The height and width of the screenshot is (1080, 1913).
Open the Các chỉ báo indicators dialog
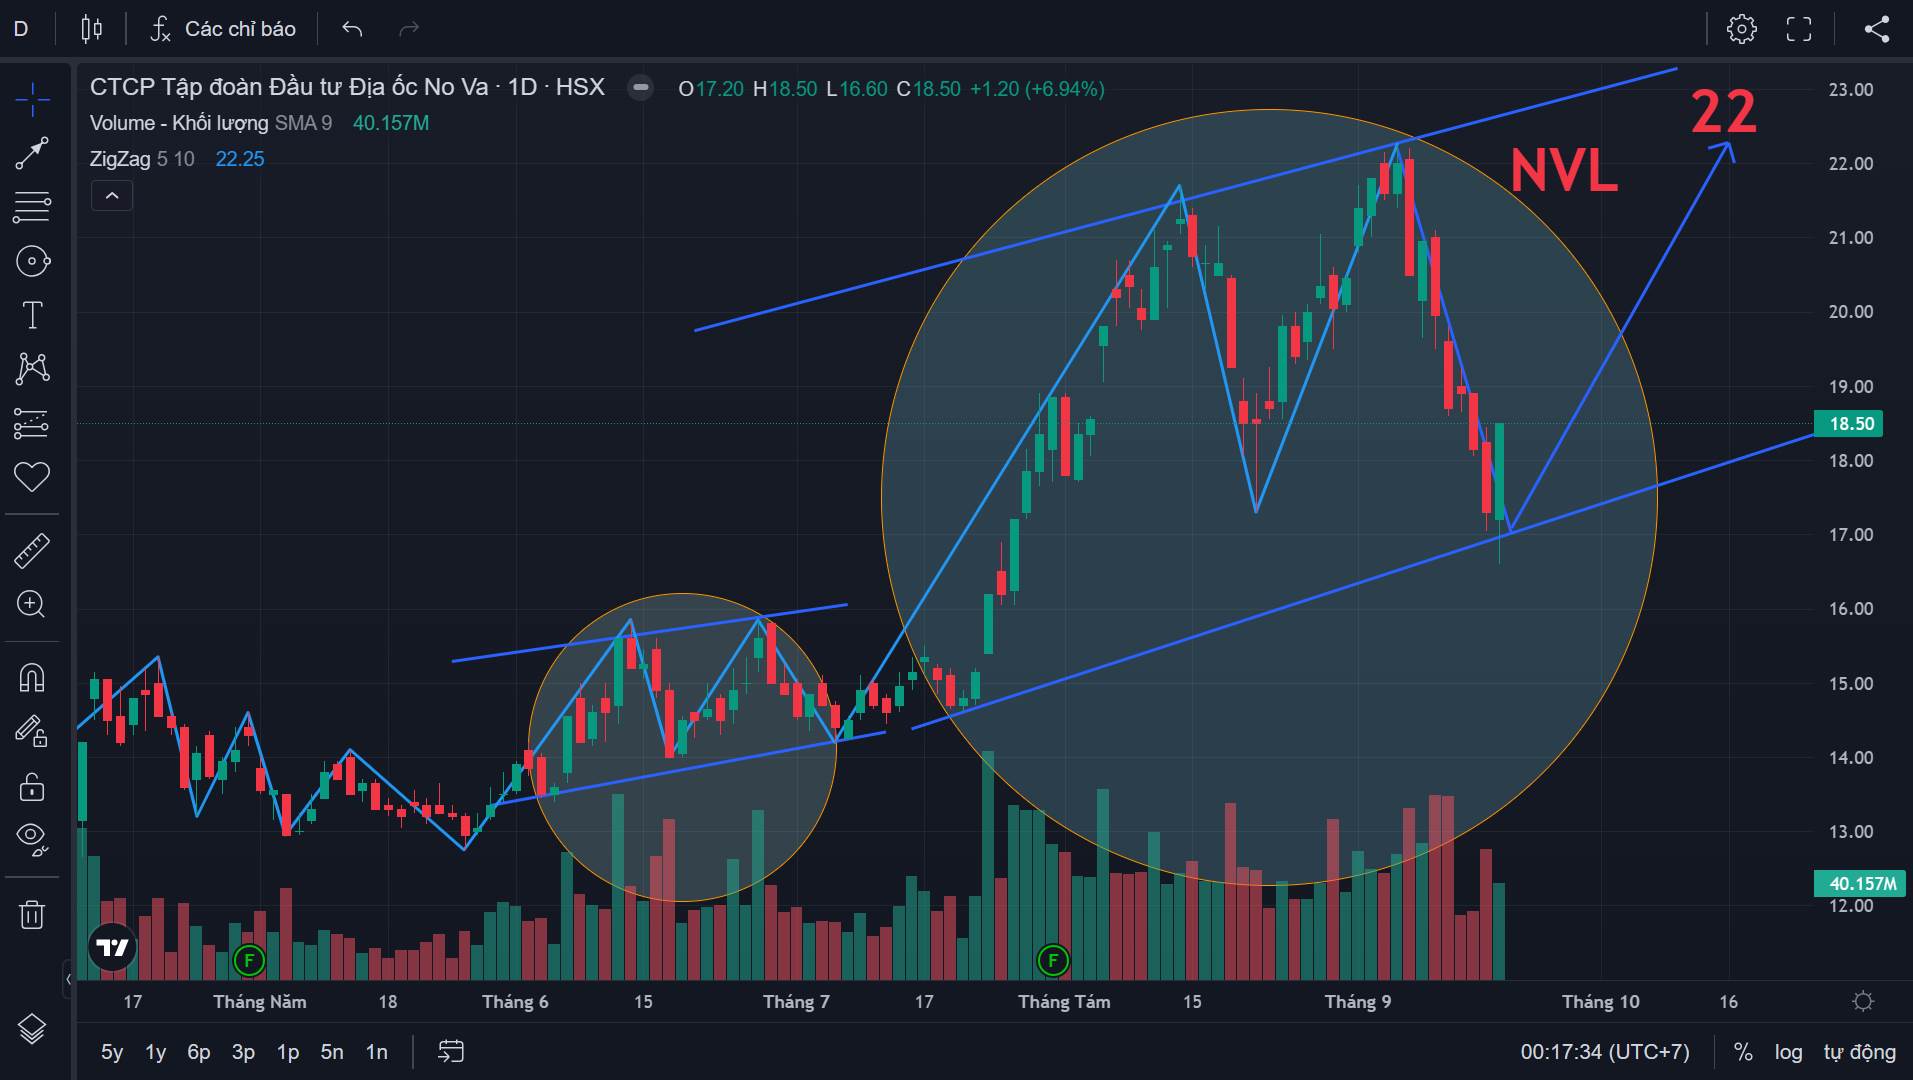coord(223,29)
